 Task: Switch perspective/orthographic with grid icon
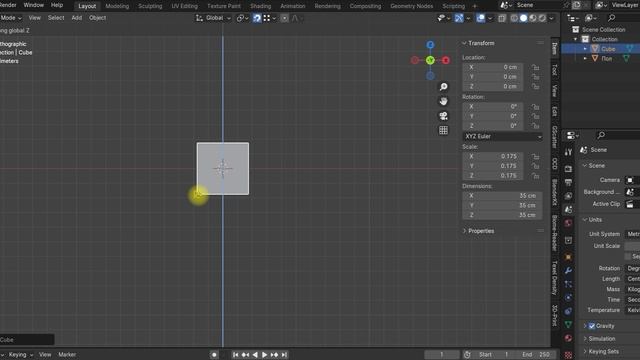(443, 131)
